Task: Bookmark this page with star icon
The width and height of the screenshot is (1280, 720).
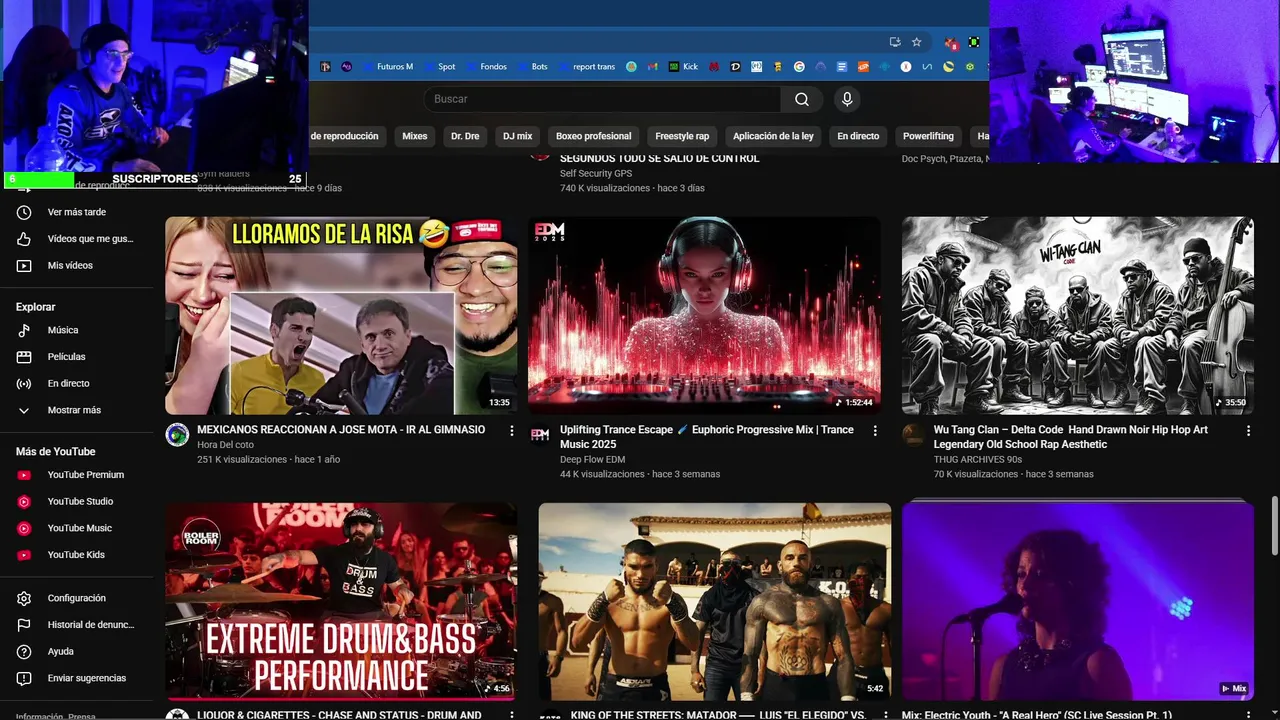Action: point(916,42)
